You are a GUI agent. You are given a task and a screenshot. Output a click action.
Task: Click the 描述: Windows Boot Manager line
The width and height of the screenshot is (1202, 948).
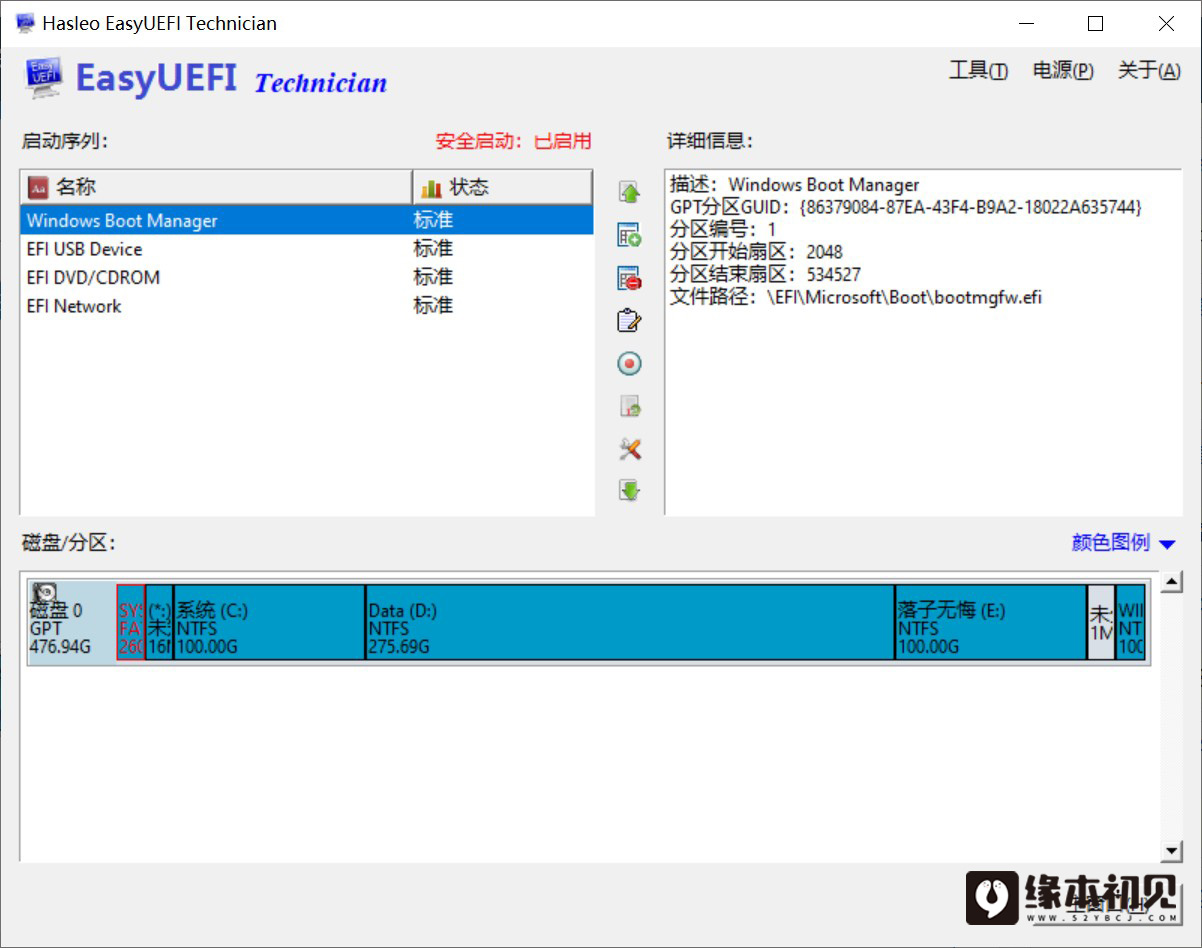click(x=795, y=185)
